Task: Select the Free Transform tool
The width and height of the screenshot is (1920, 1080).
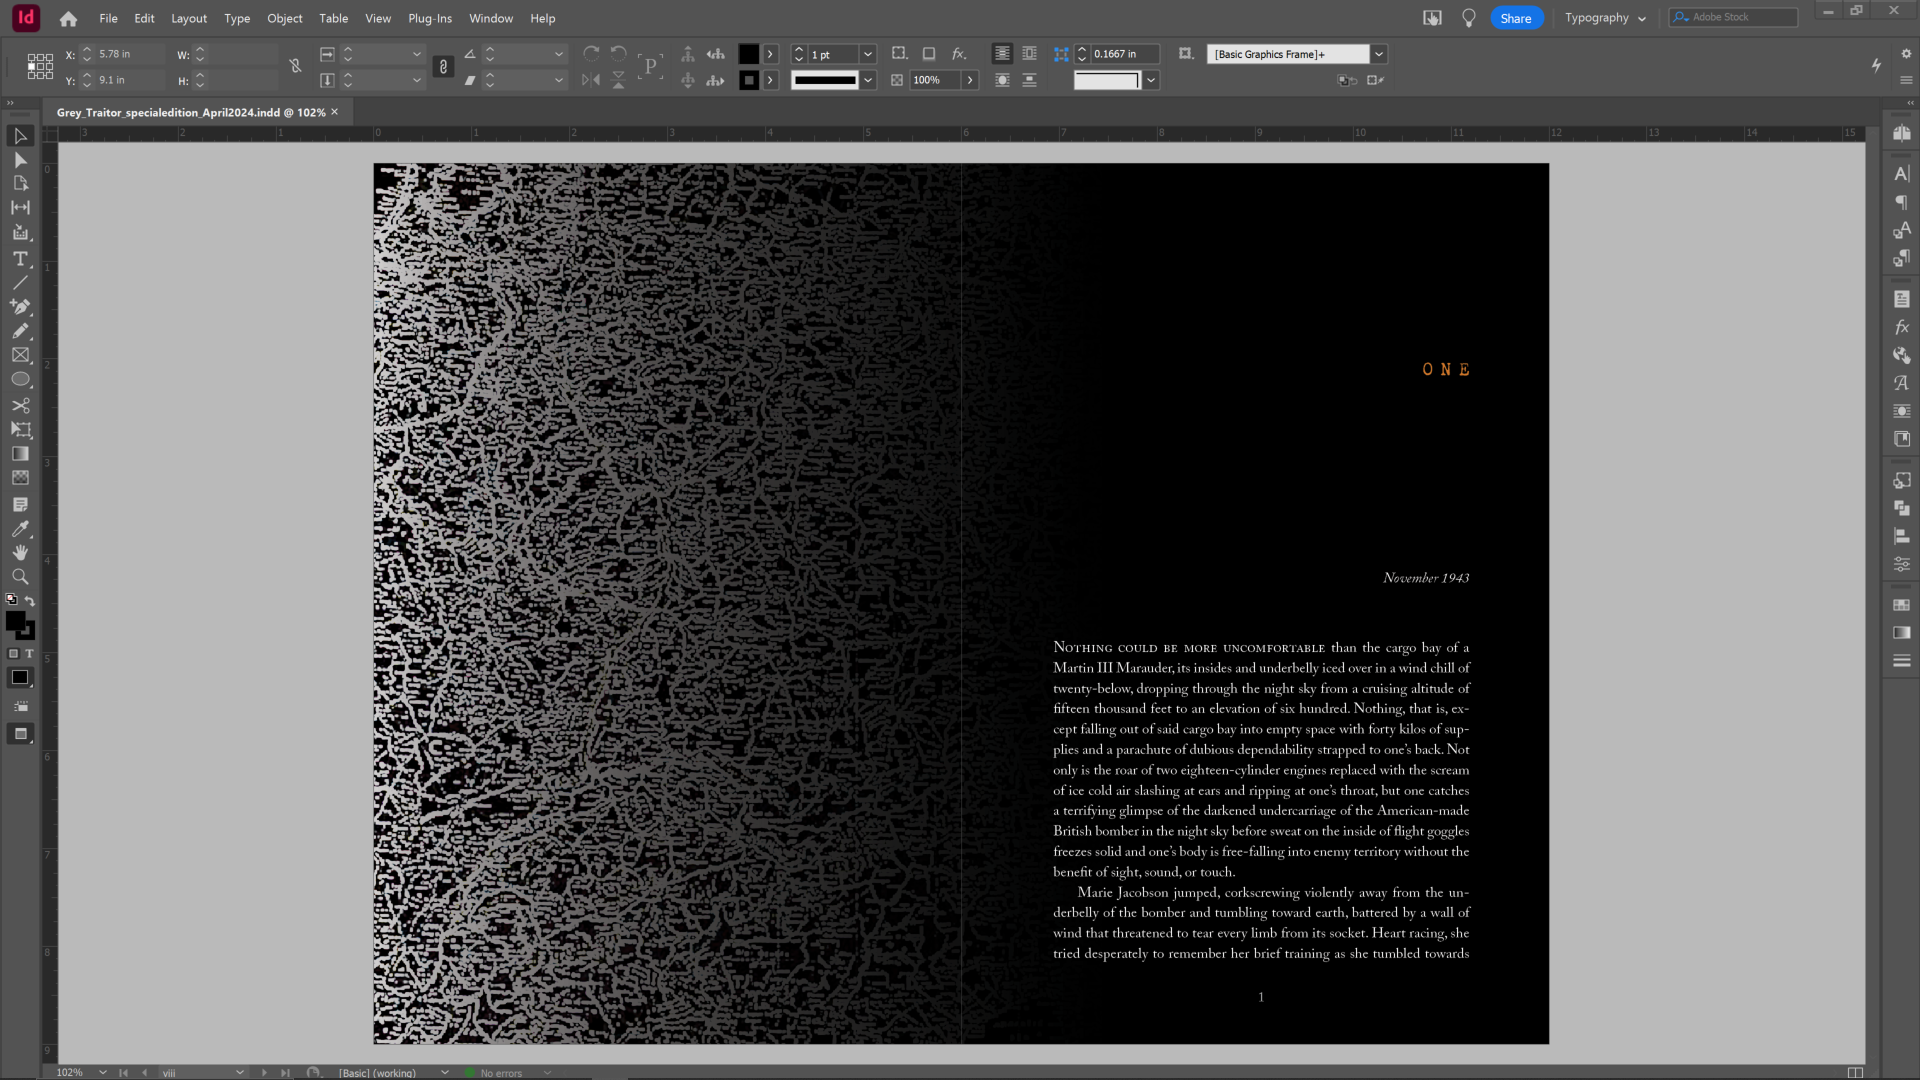Action: click(x=20, y=429)
